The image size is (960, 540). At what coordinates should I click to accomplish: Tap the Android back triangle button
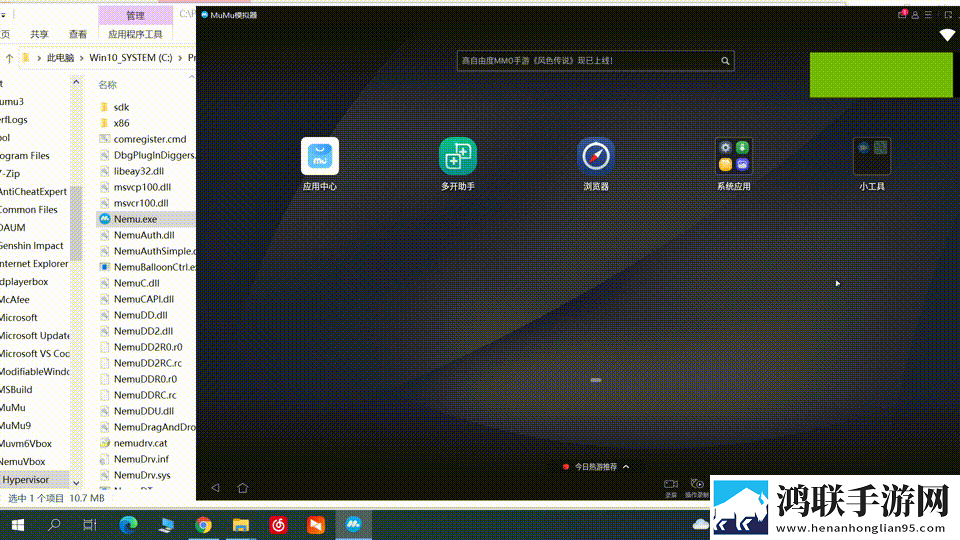tap(216, 488)
